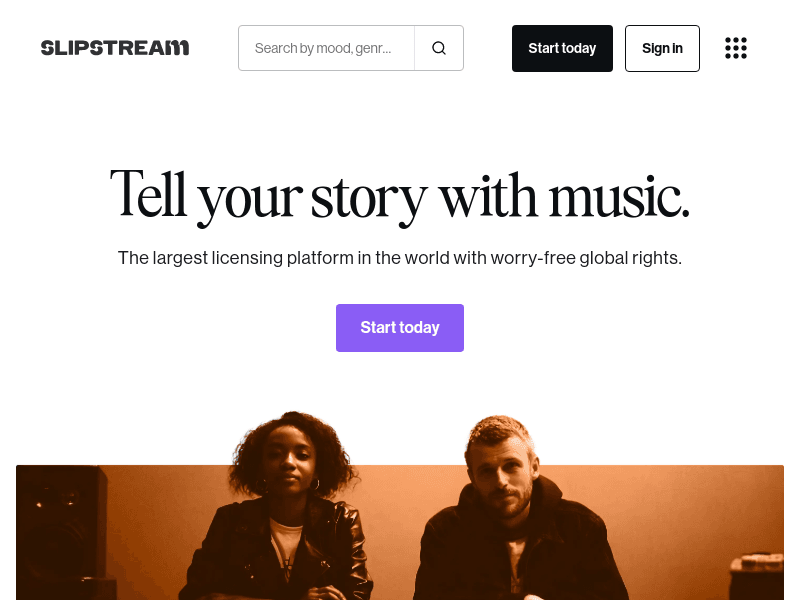Viewport: 800px width, 600px height.
Task: Open the Sign in page
Action: click(662, 48)
